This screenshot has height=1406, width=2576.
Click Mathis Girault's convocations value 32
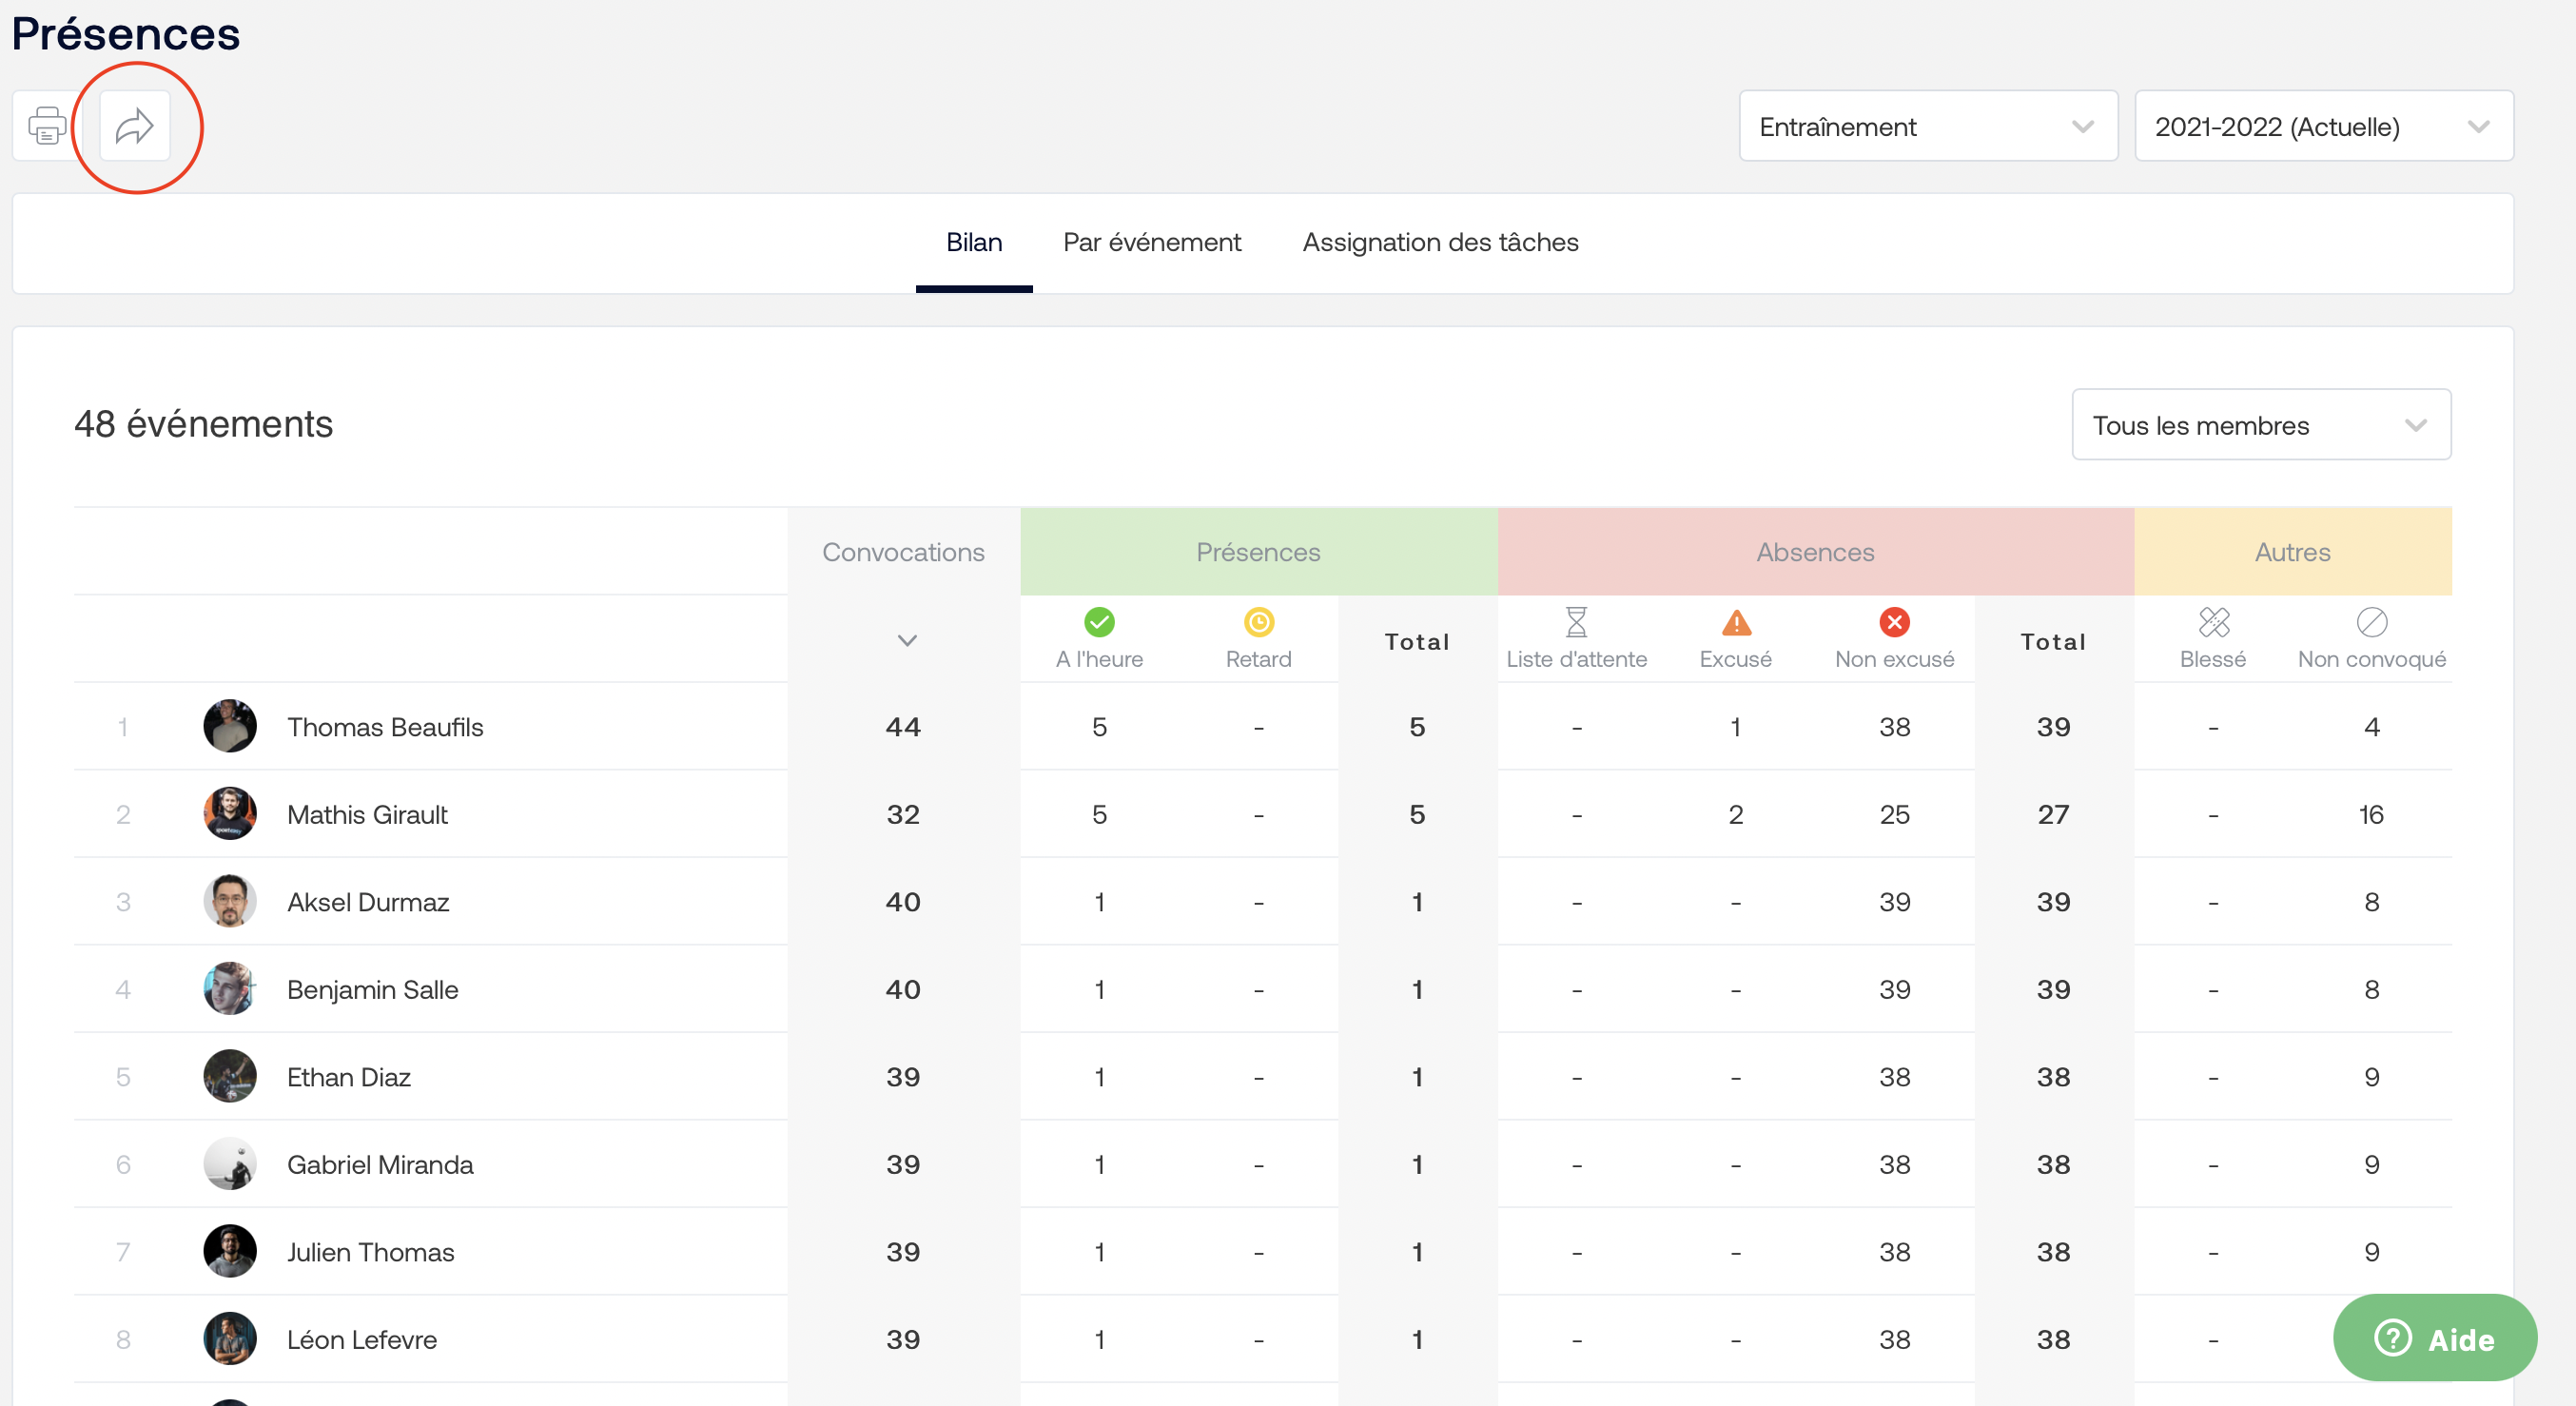903,815
